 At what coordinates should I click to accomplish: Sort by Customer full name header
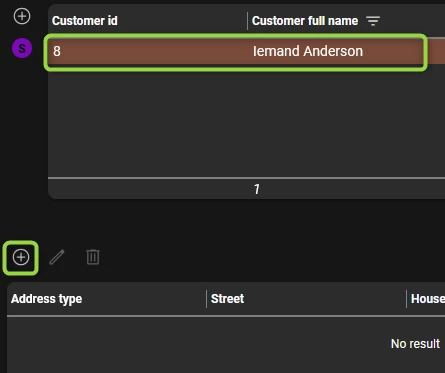coord(305,21)
